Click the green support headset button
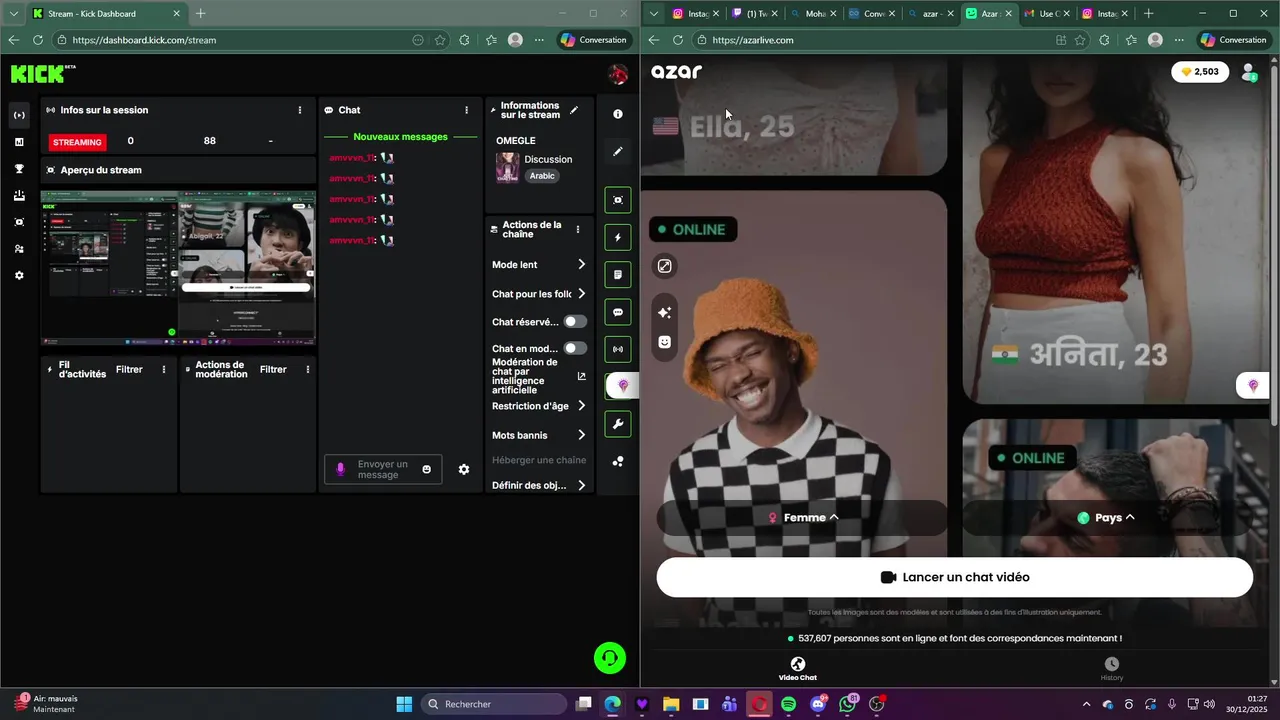Viewport: 1280px width, 720px height. [x=610, y=658]
